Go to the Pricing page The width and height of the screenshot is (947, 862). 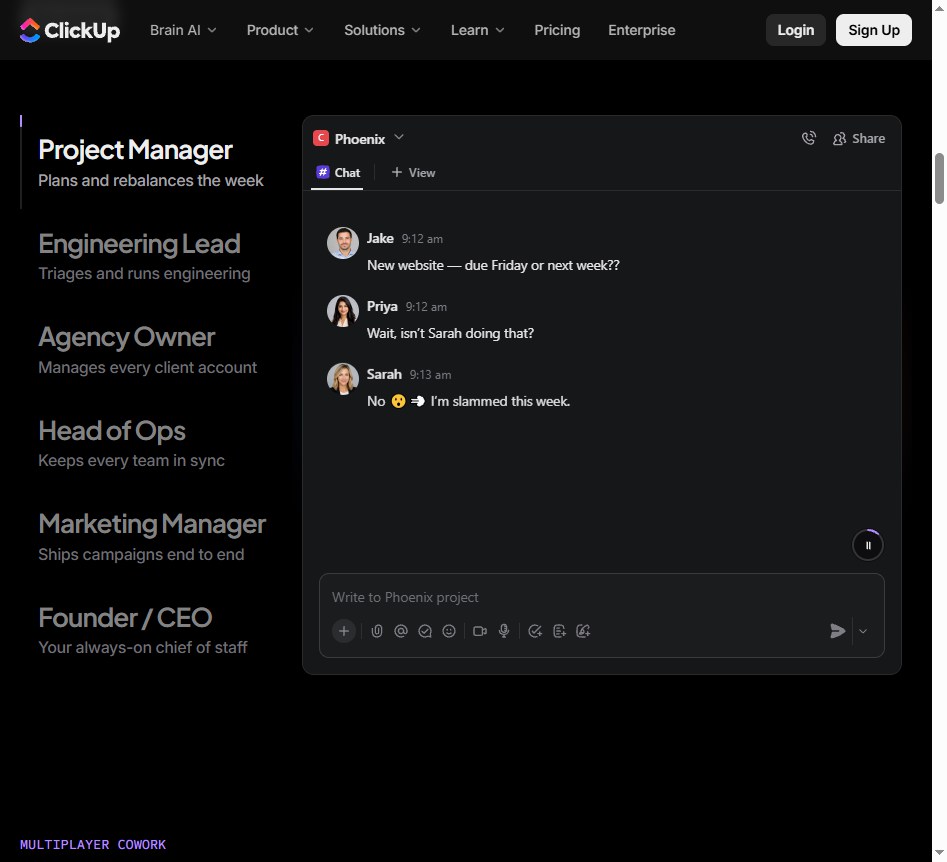[557, 30]
